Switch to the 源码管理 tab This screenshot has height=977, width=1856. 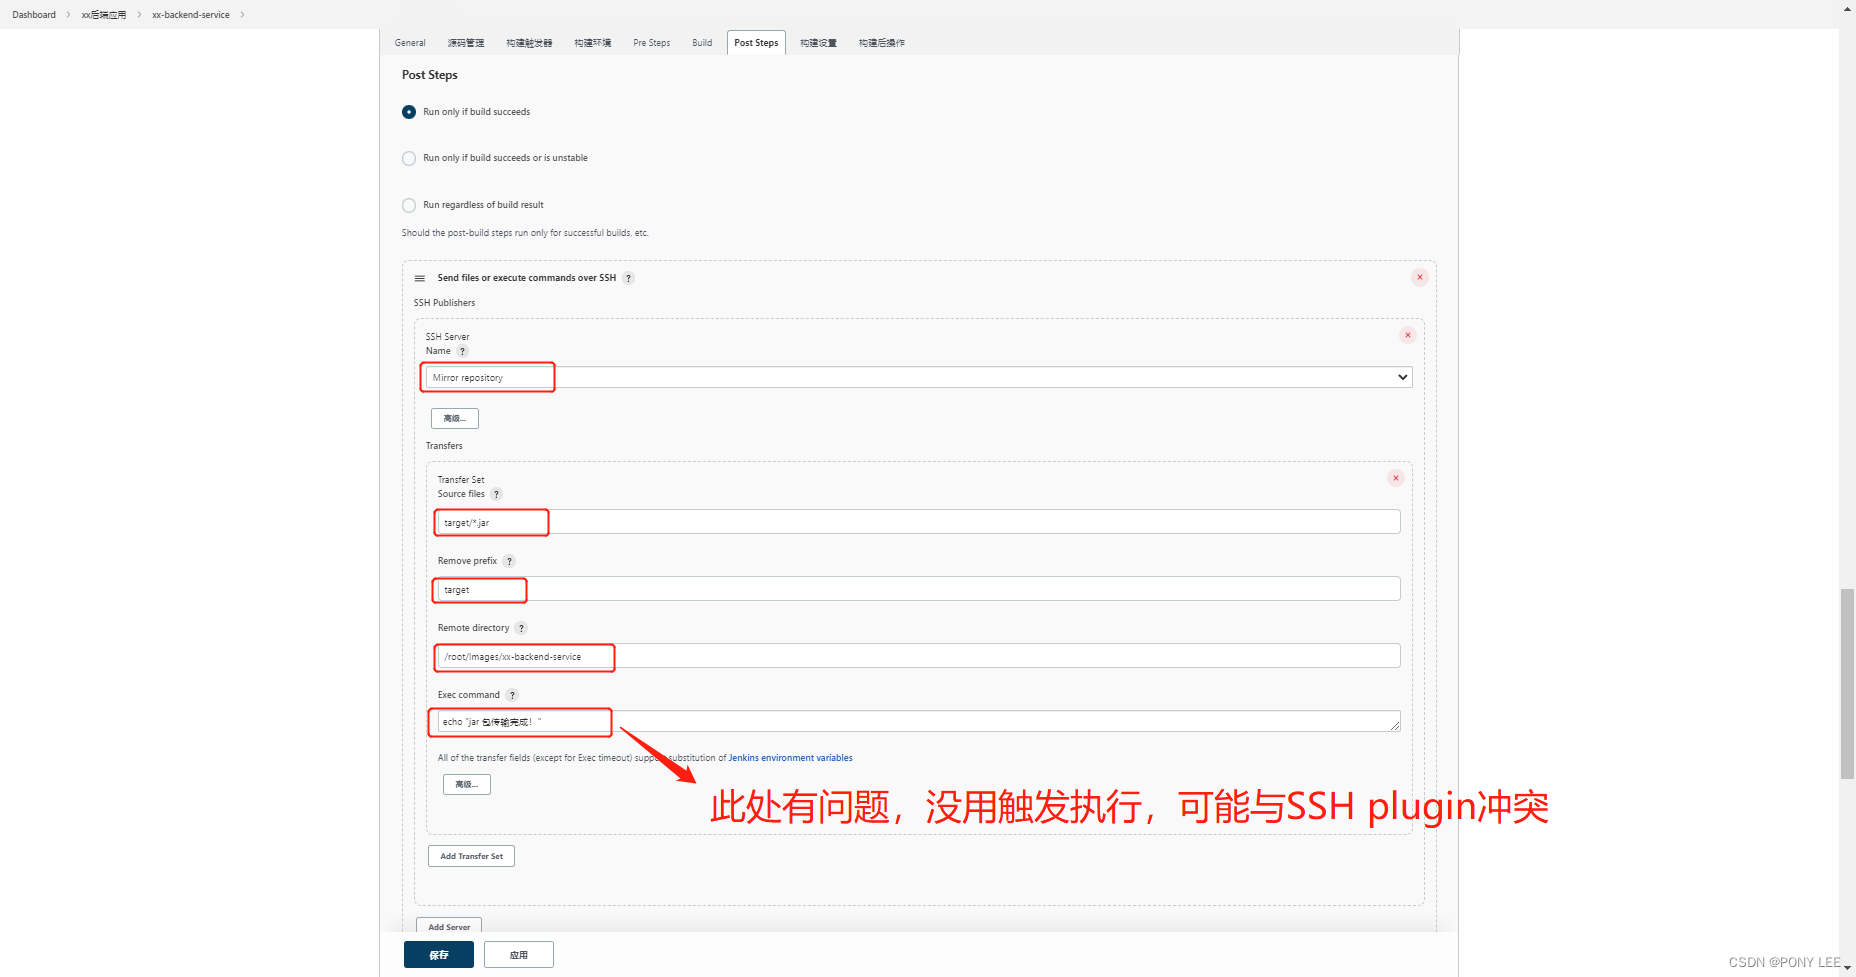pyautogui.click(x=466, y=43)
